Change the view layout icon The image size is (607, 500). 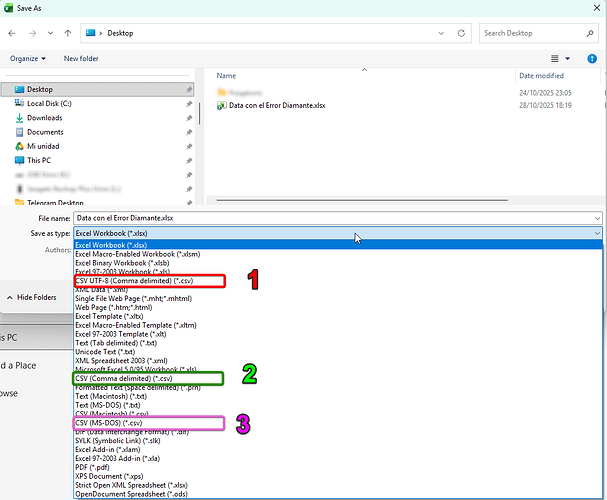coord(555,58)
